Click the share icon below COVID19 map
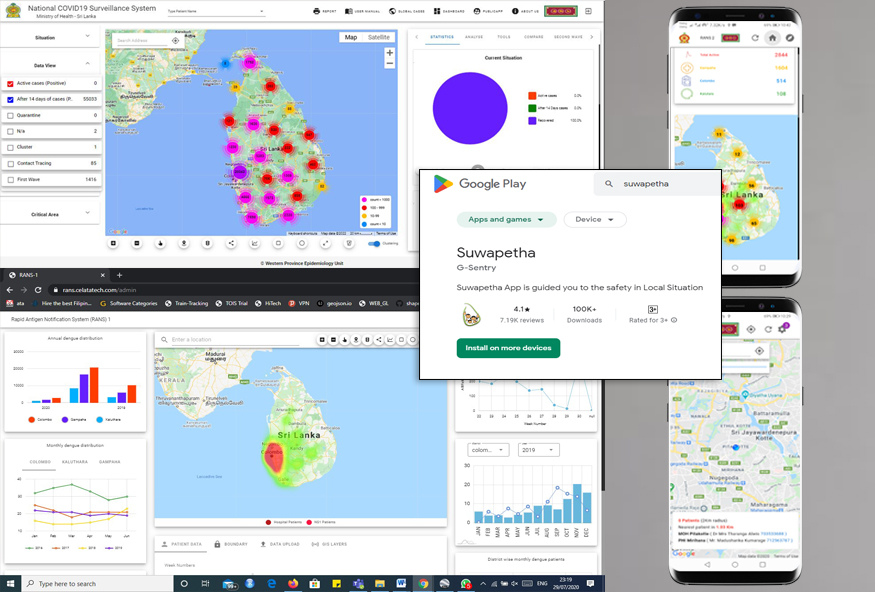The image size is (875, 592). tap(231, 243)
